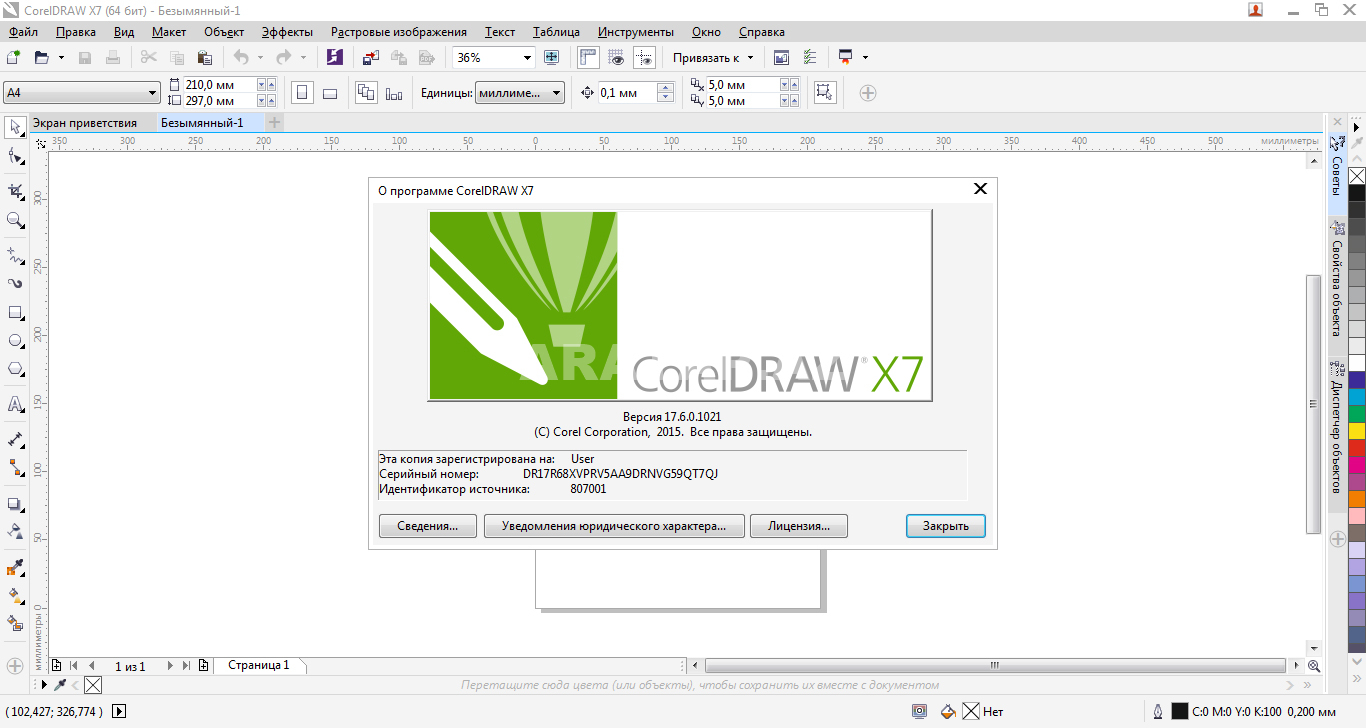Select the Ellipse tool

click(15, 341)
